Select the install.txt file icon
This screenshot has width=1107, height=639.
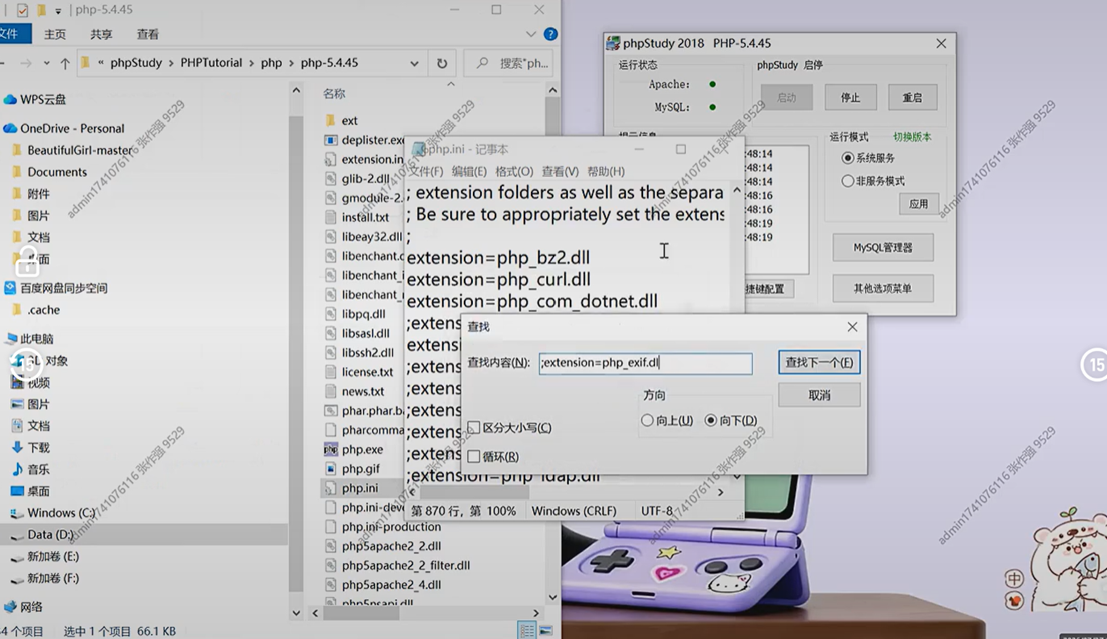point(330,217)
